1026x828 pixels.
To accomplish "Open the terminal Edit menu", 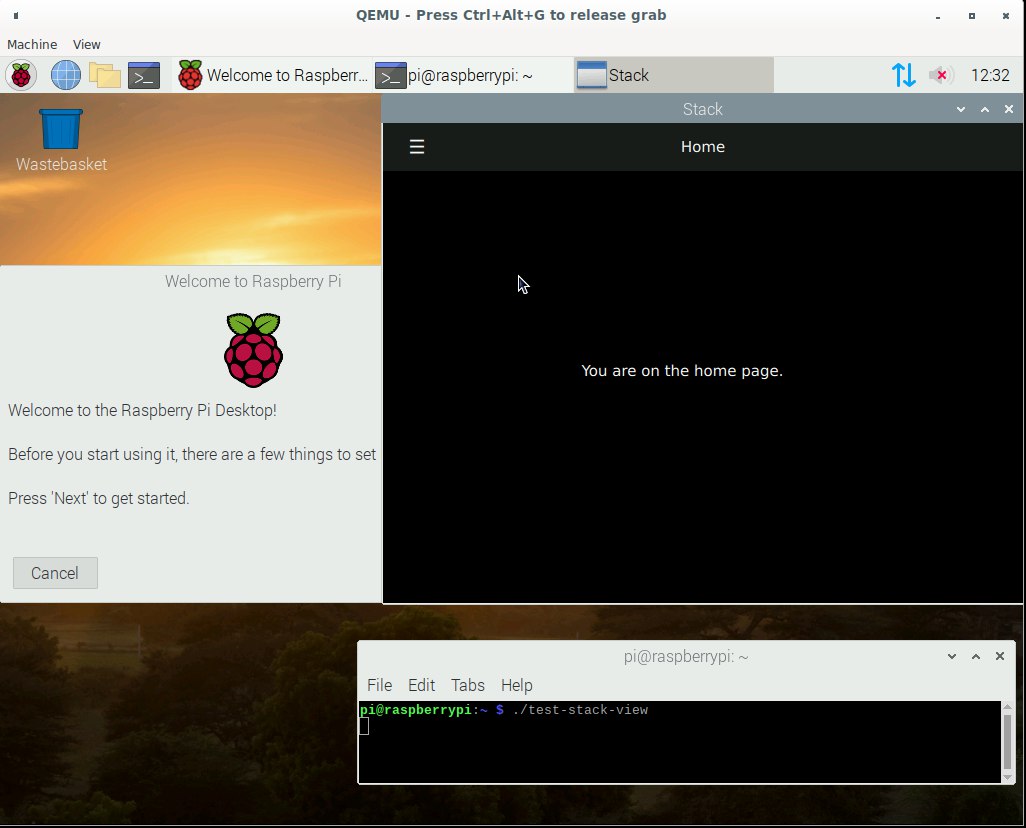I will 421,685.
